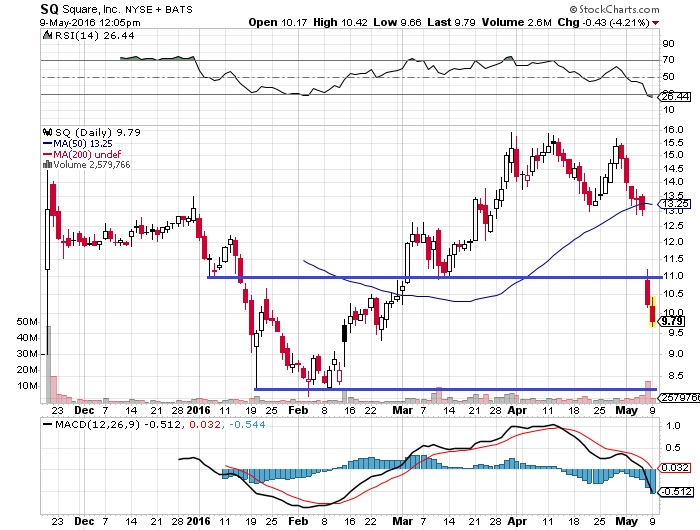Click the blue MA(50) legend line swatch
The width and height of the screenshot is (700, 530).
coord(47,144)
